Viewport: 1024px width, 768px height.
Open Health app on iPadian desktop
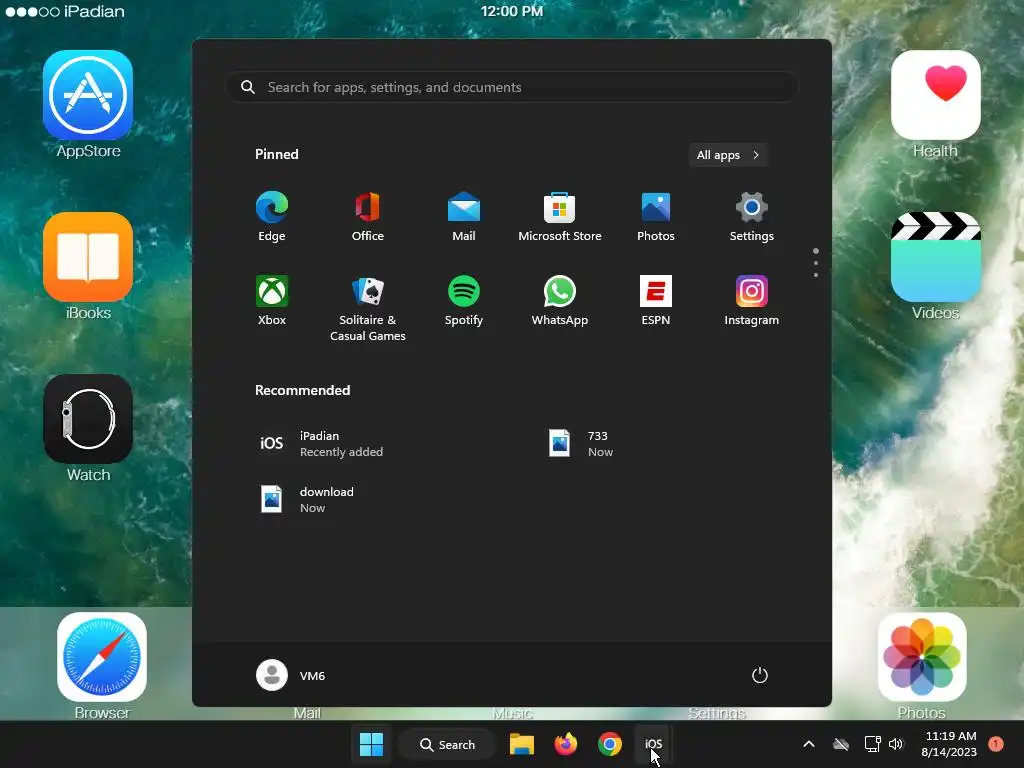[936, 104]
